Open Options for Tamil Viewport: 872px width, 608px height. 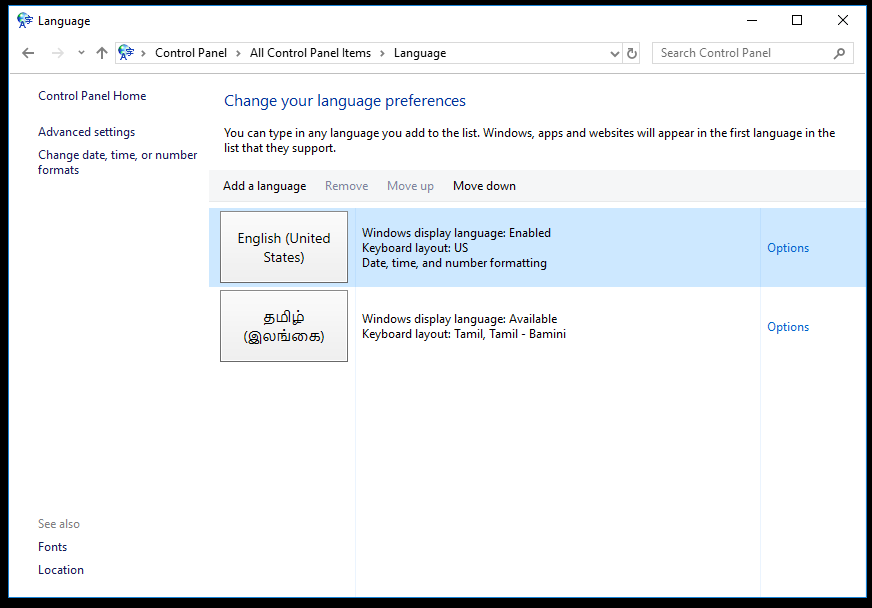point(788,326)
